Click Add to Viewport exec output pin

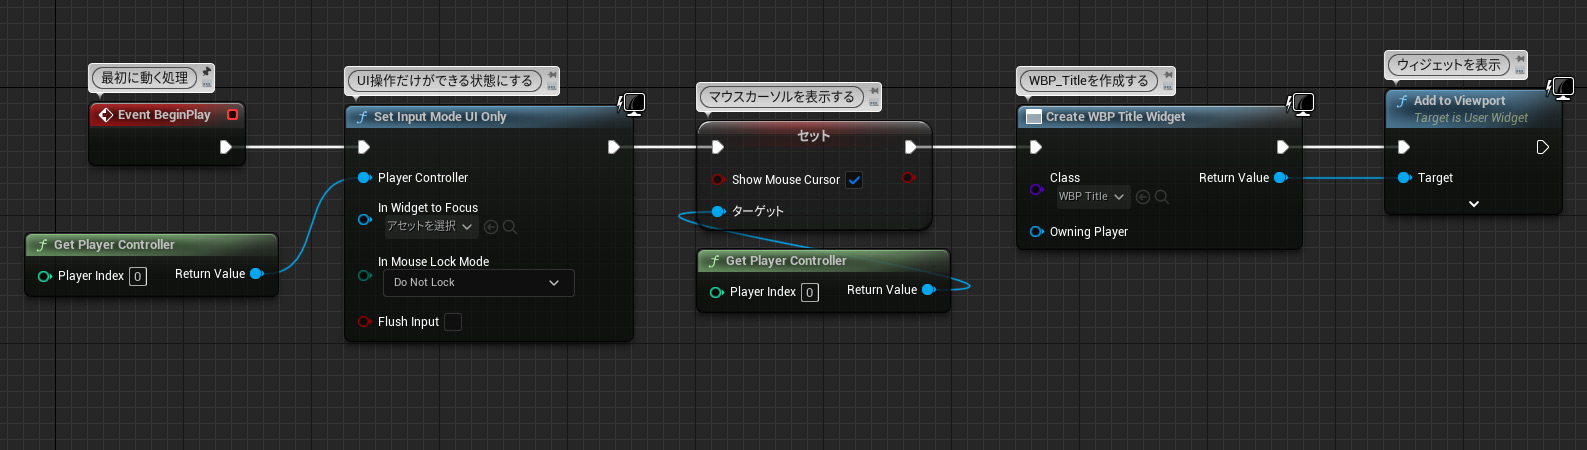(x=1543, y=147)
